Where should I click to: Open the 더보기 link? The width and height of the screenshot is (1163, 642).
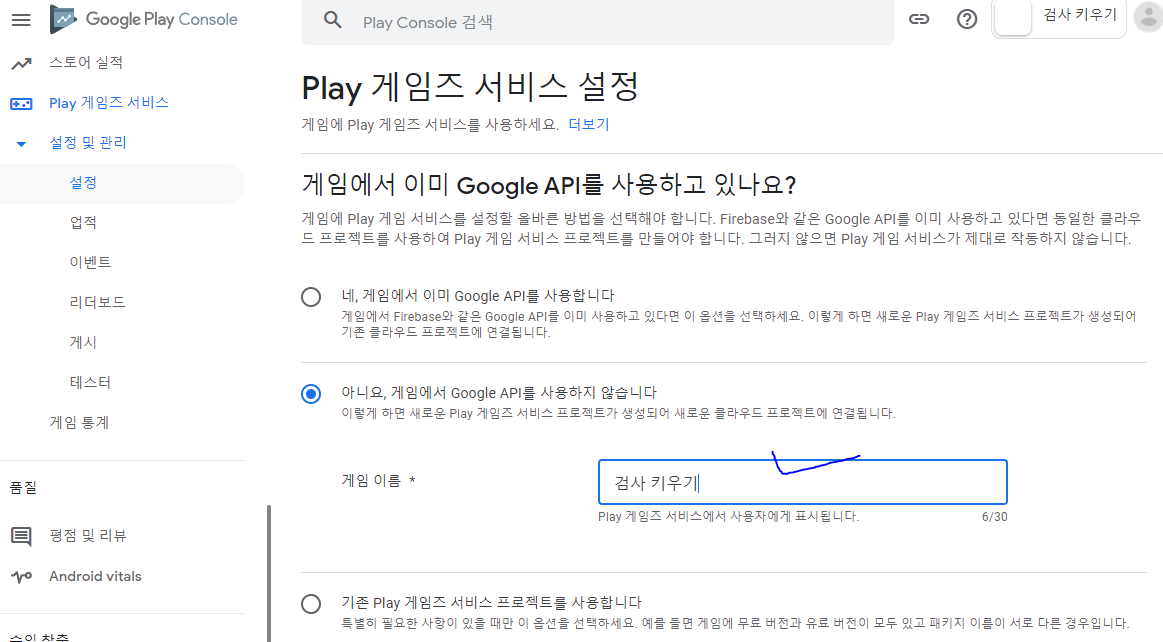(589, 125)
